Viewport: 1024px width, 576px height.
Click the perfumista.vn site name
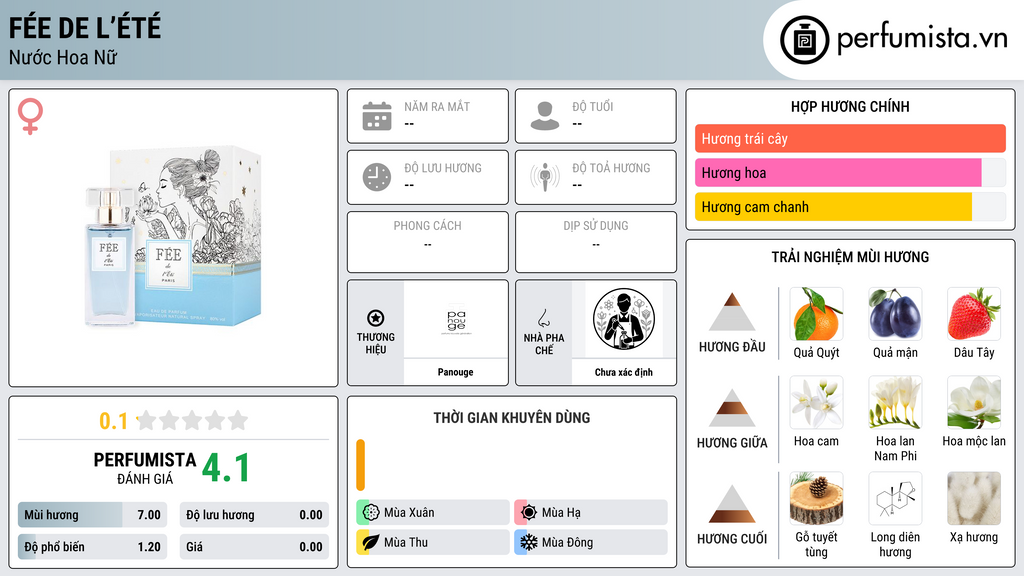(922, 39)
